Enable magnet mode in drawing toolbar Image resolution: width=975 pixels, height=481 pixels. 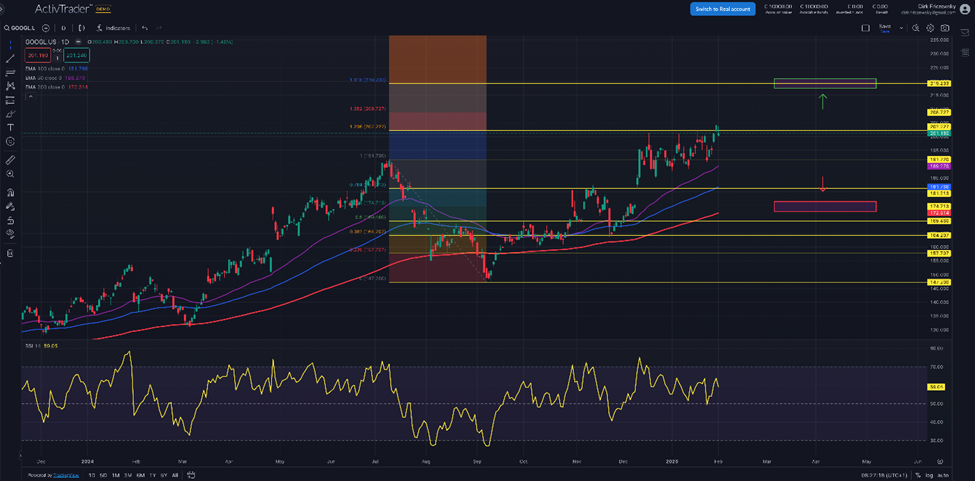click(11, 192)
